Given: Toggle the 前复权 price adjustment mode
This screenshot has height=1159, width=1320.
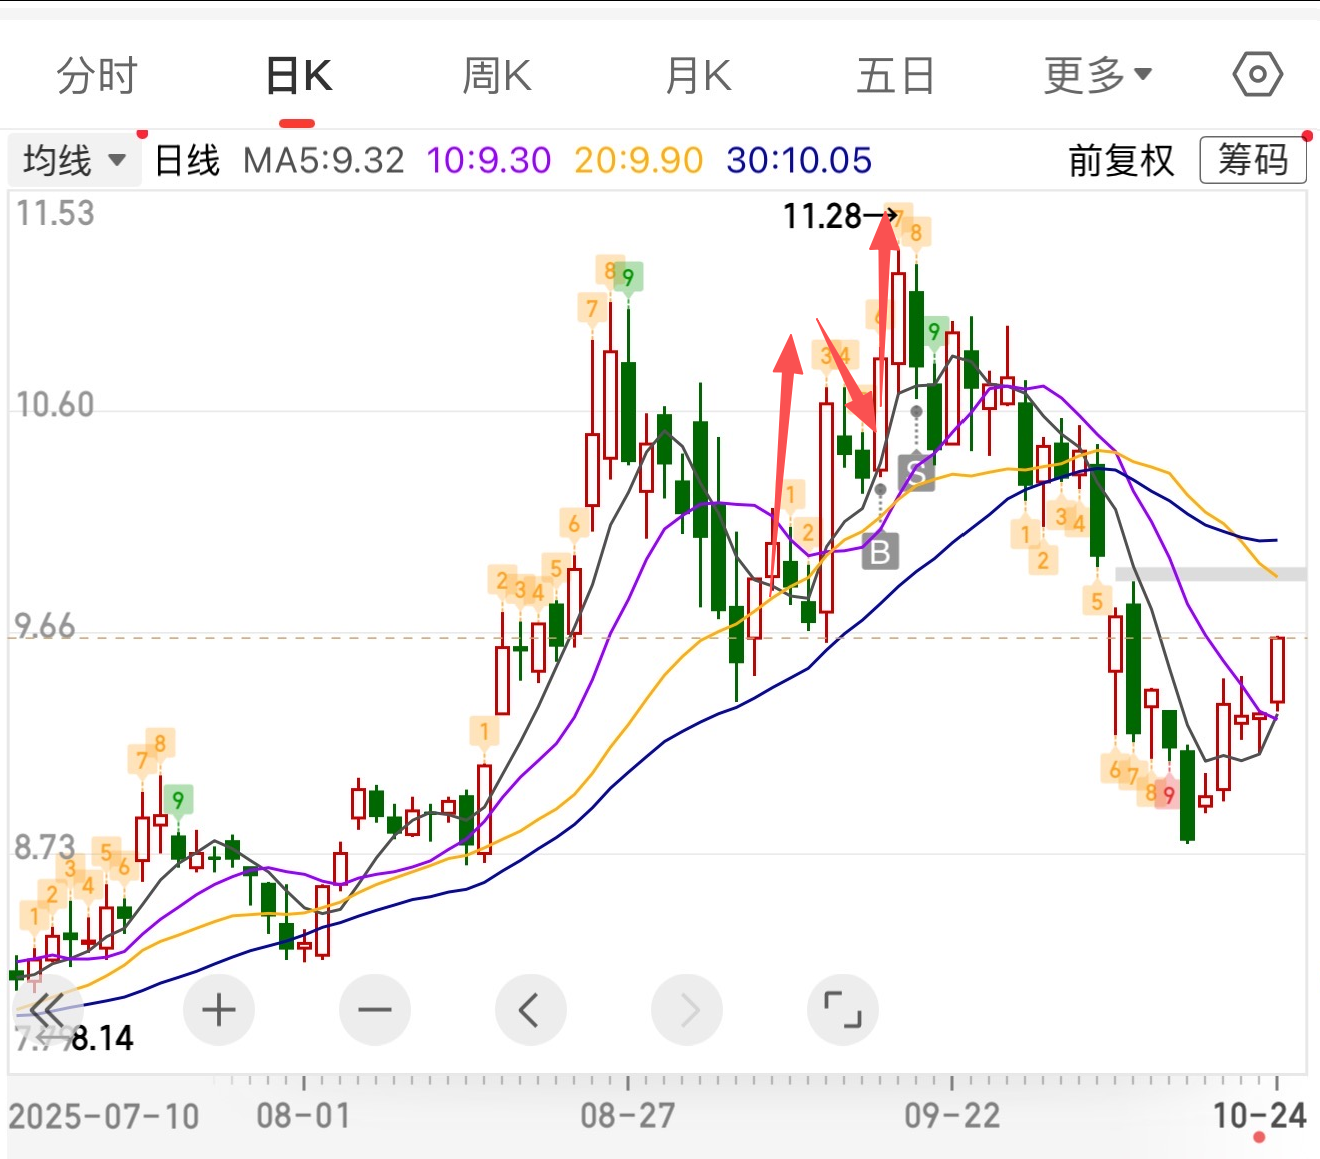Looking at the screenshot, I should (1120, 161).
